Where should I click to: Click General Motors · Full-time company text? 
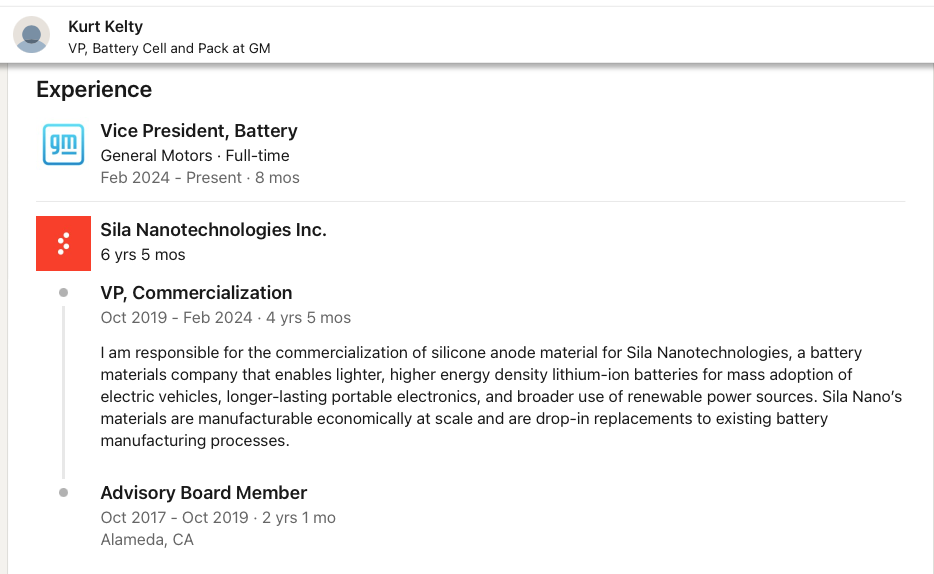tap(195, 155)
